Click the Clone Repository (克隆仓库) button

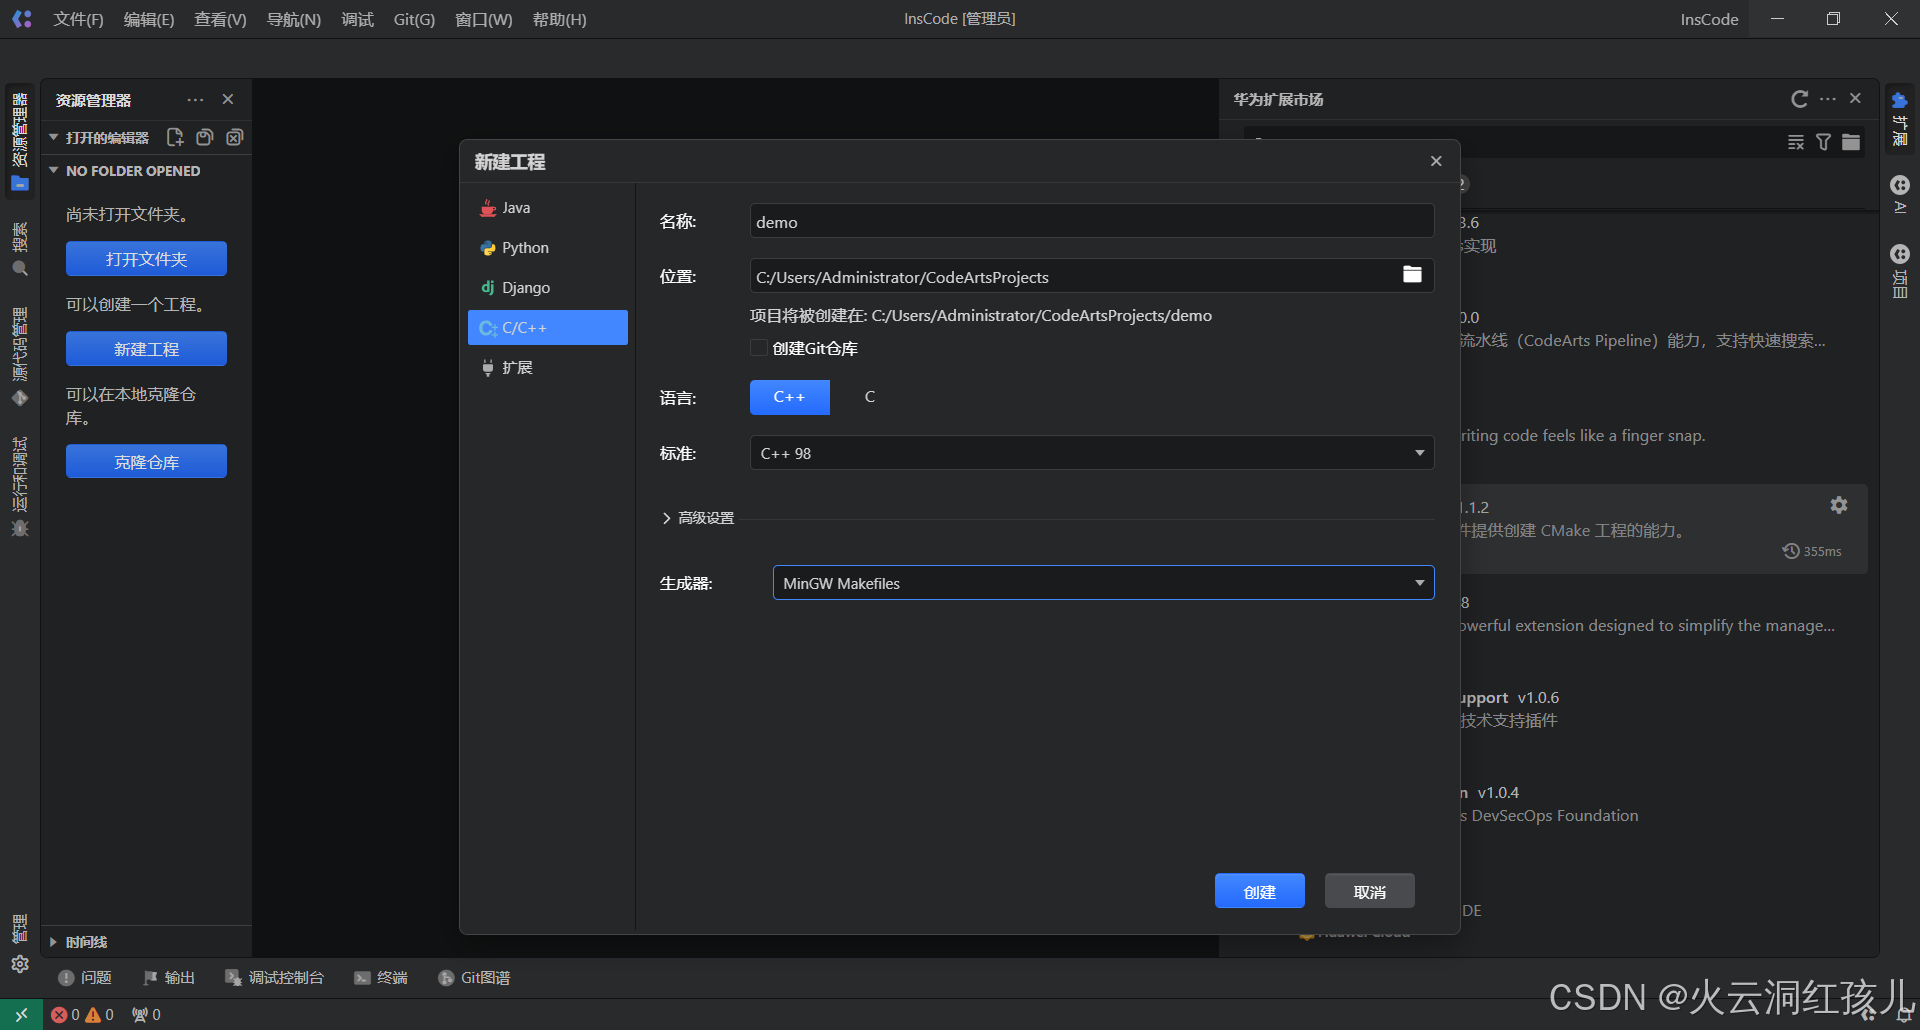coord(146,462)
